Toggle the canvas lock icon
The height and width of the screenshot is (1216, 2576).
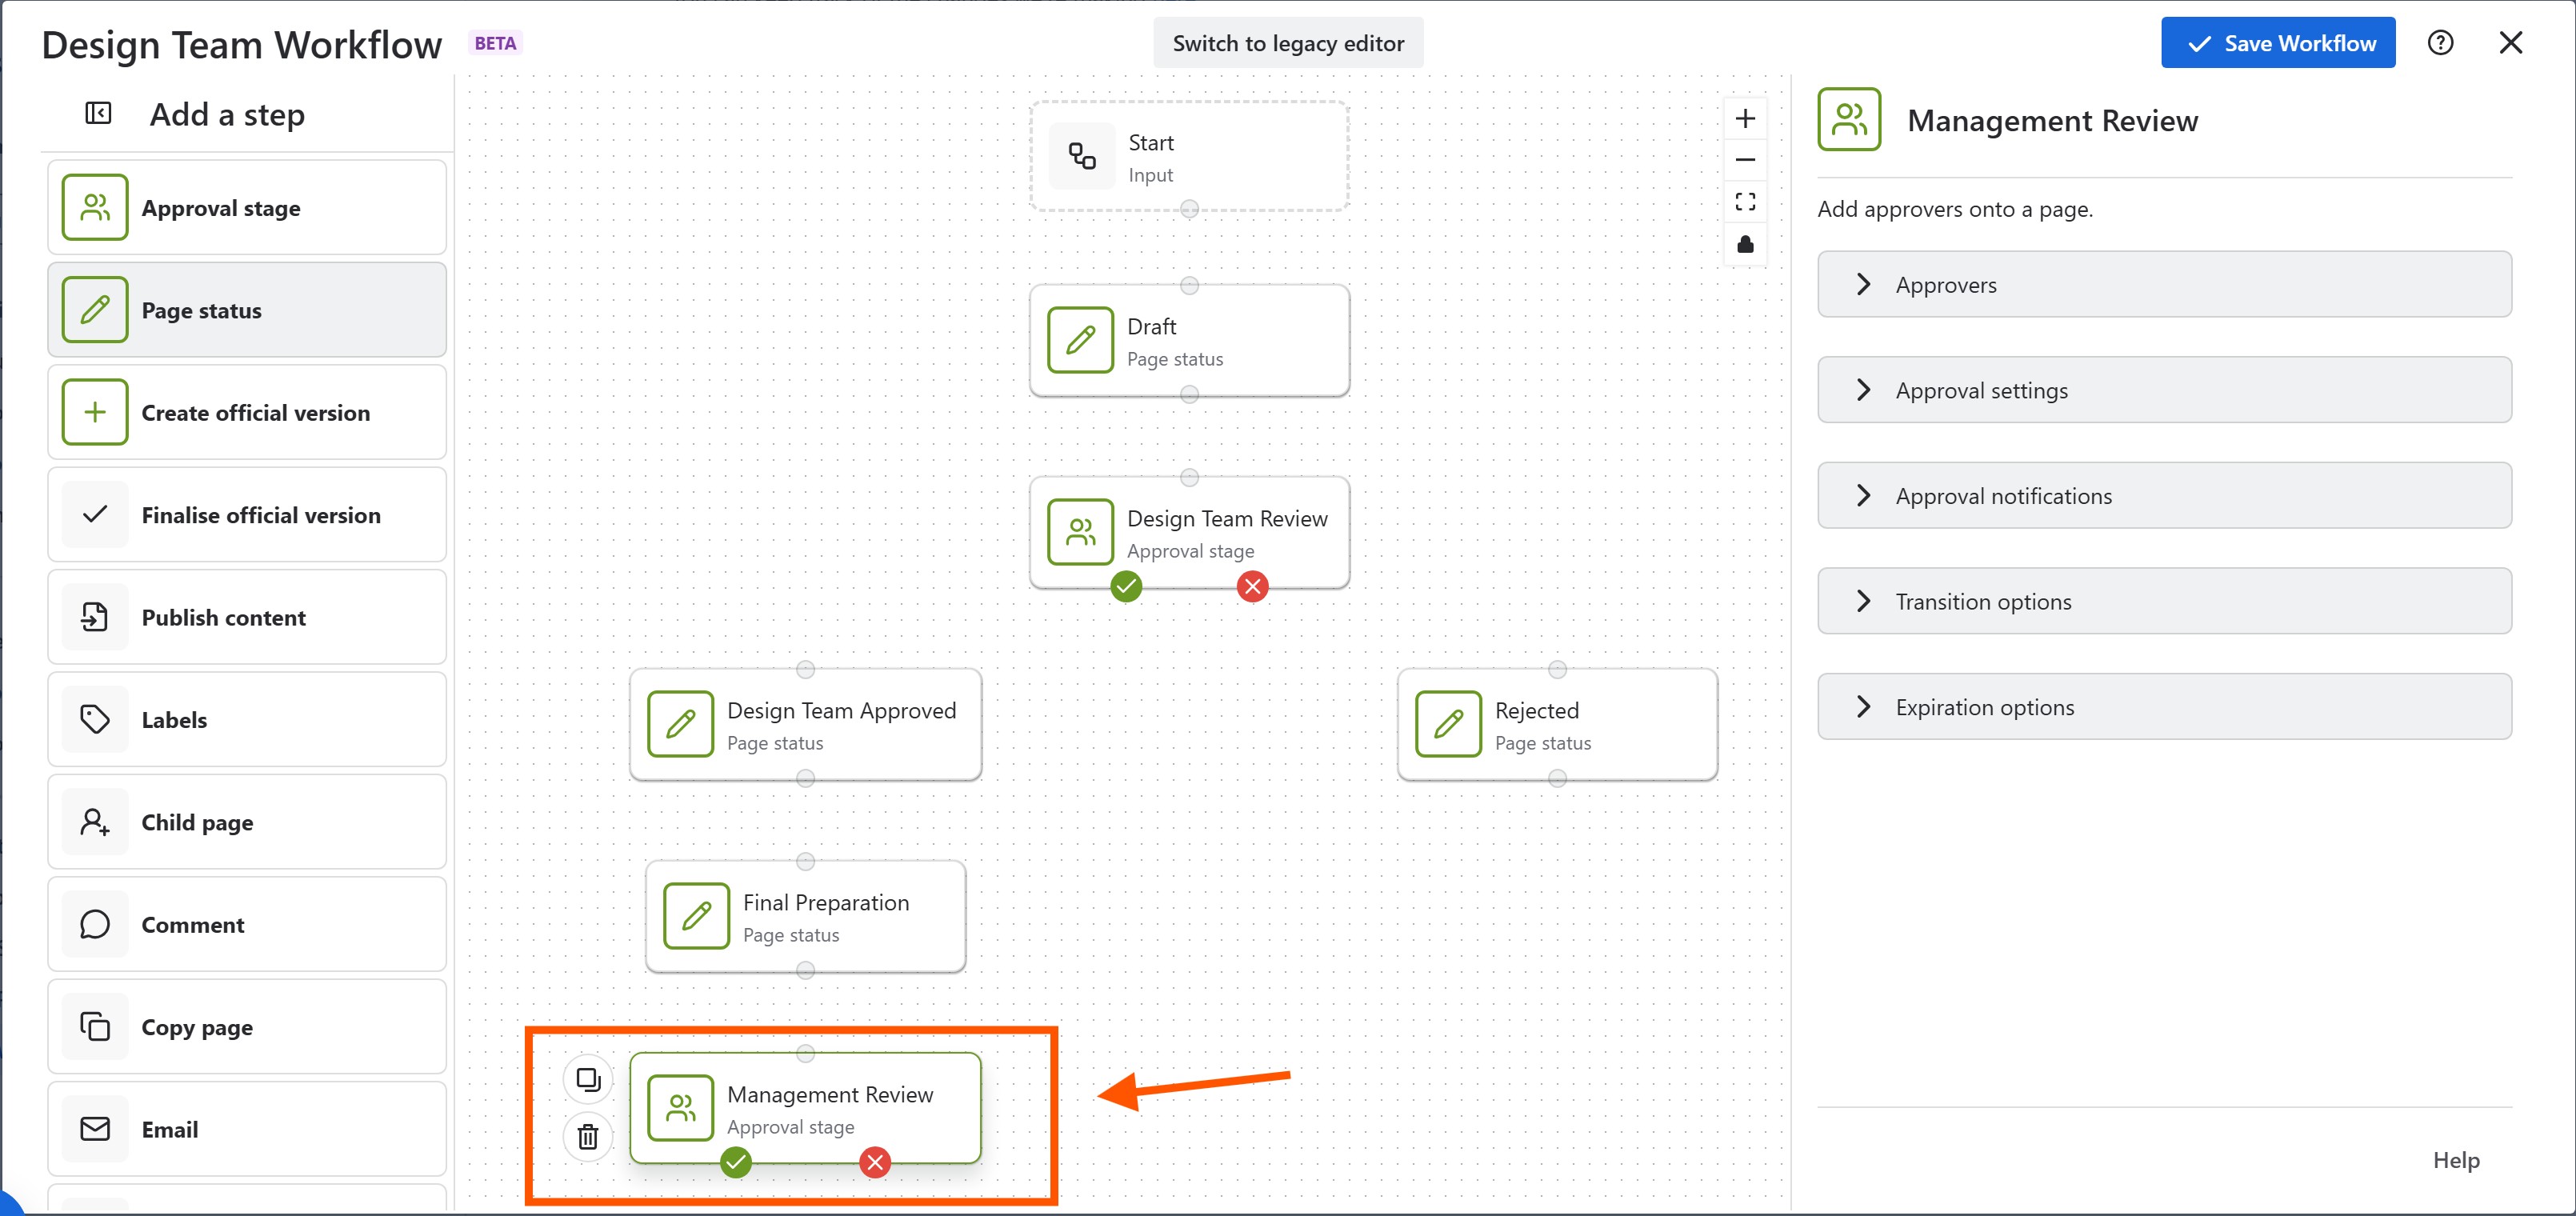pos(1745,244)
